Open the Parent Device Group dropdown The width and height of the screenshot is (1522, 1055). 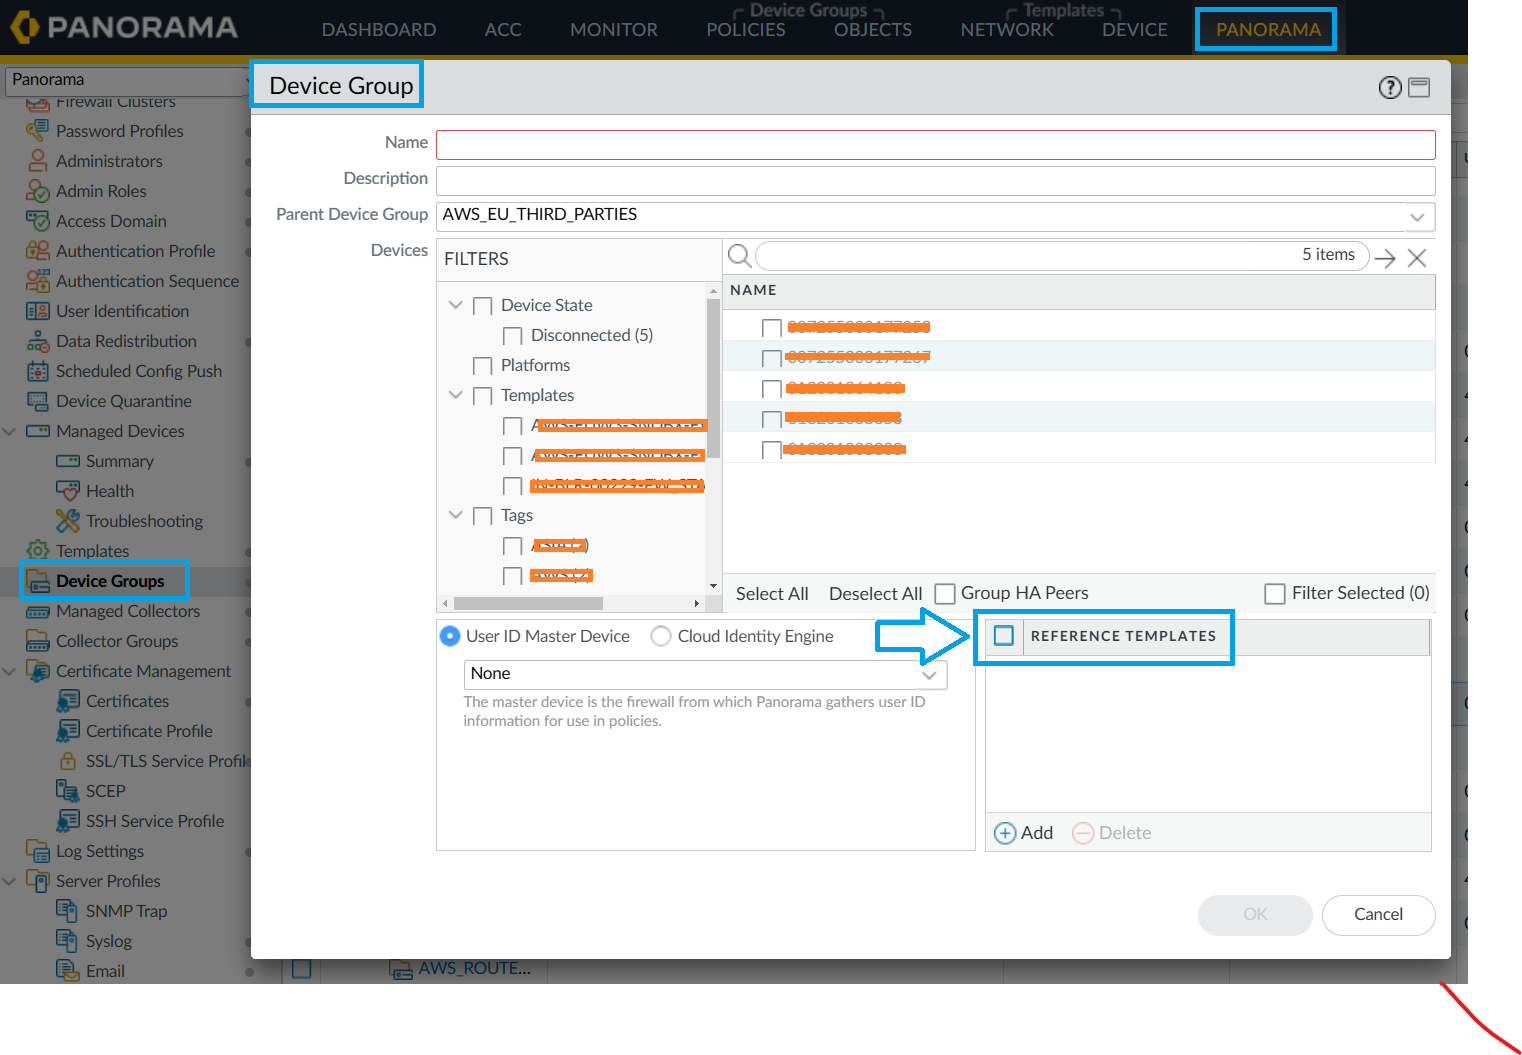point(1417,216)
